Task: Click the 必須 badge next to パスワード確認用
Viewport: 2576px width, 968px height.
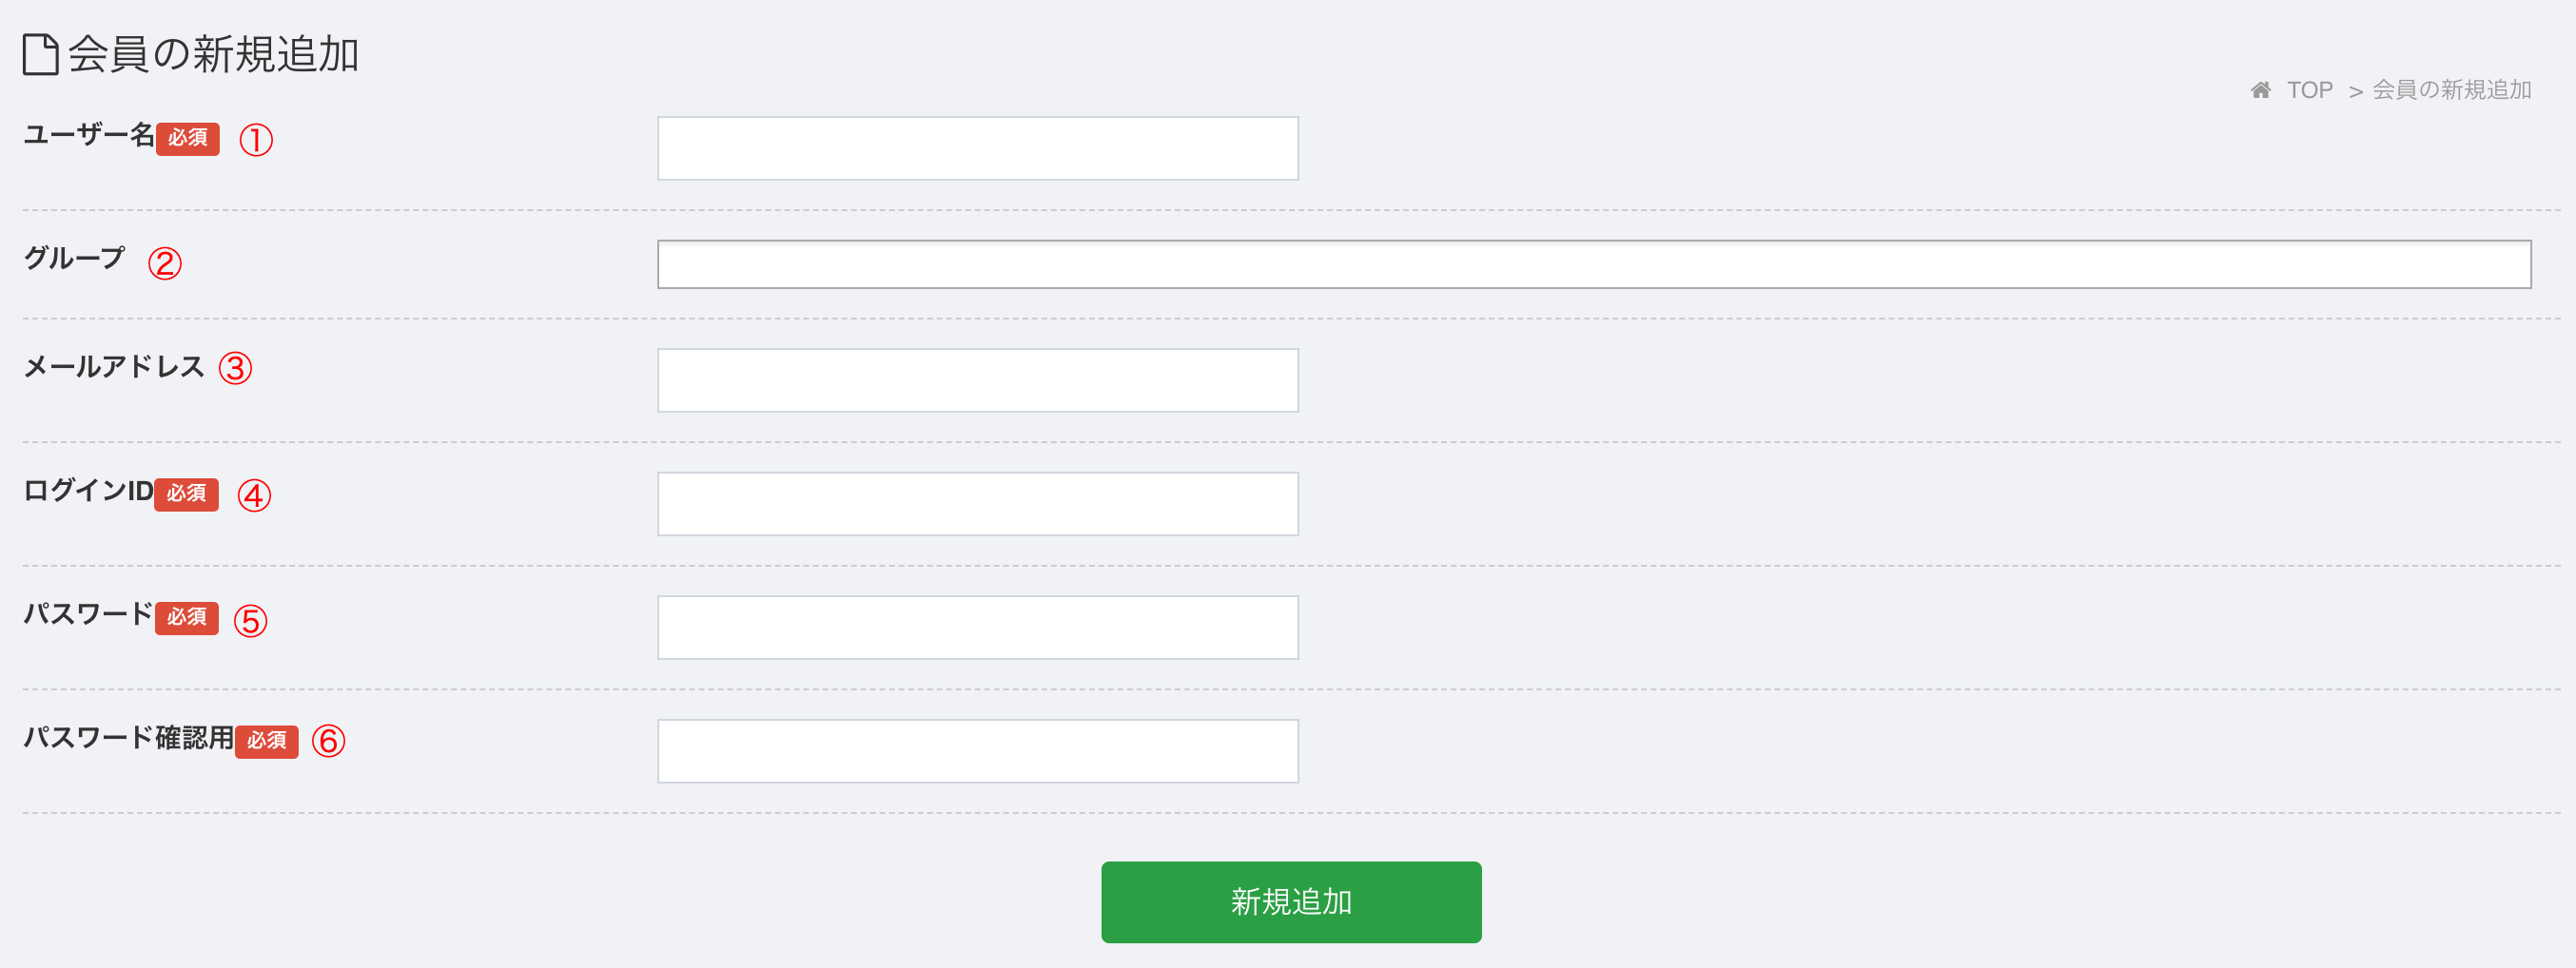Action: coord(267,741)
